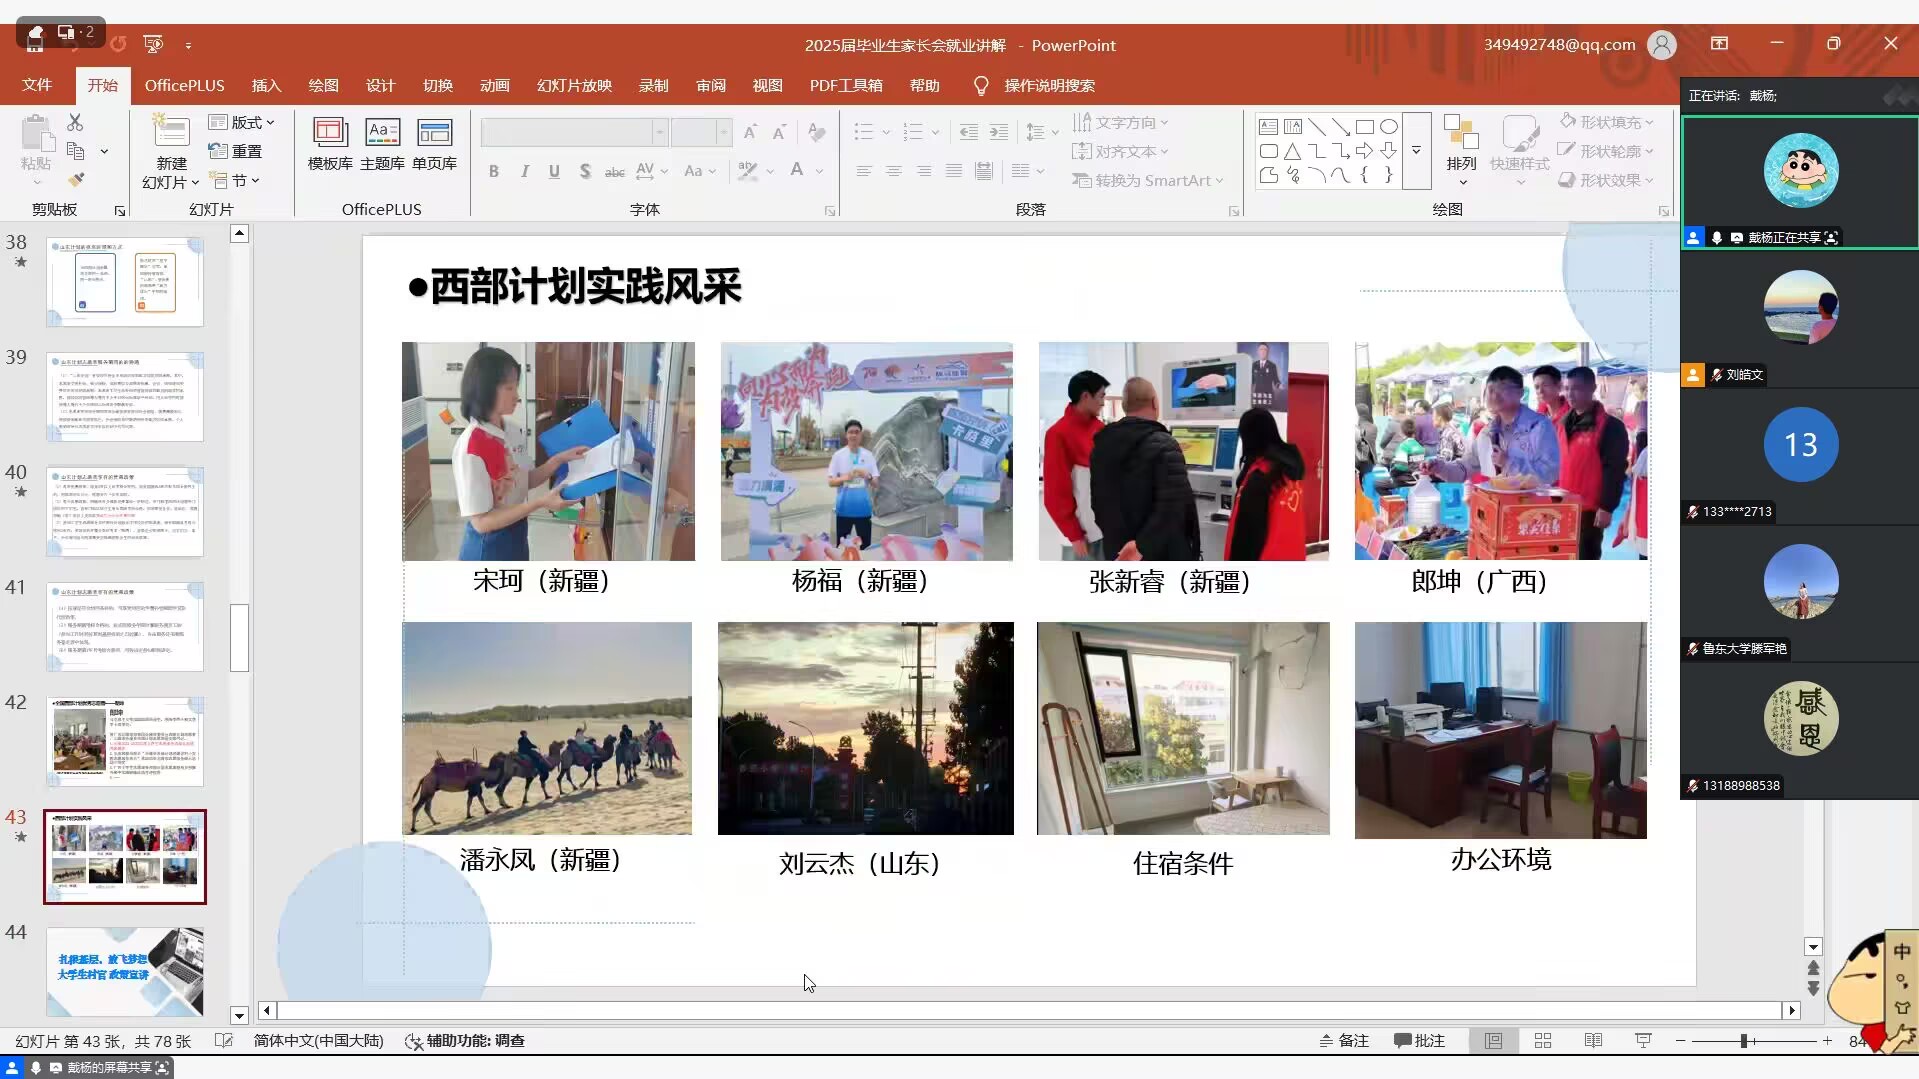Switch to Normal view in status bar

pyautogui.click(x=1493, y=1041)
